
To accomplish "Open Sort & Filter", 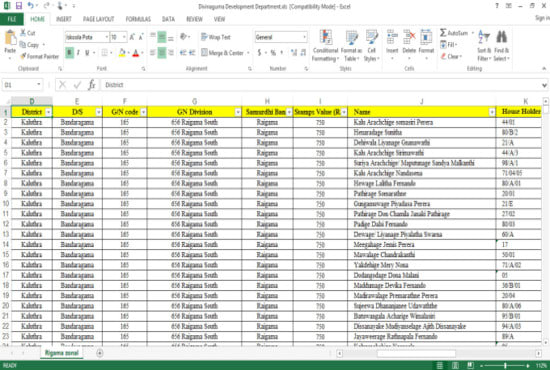I will coord(484,46).
